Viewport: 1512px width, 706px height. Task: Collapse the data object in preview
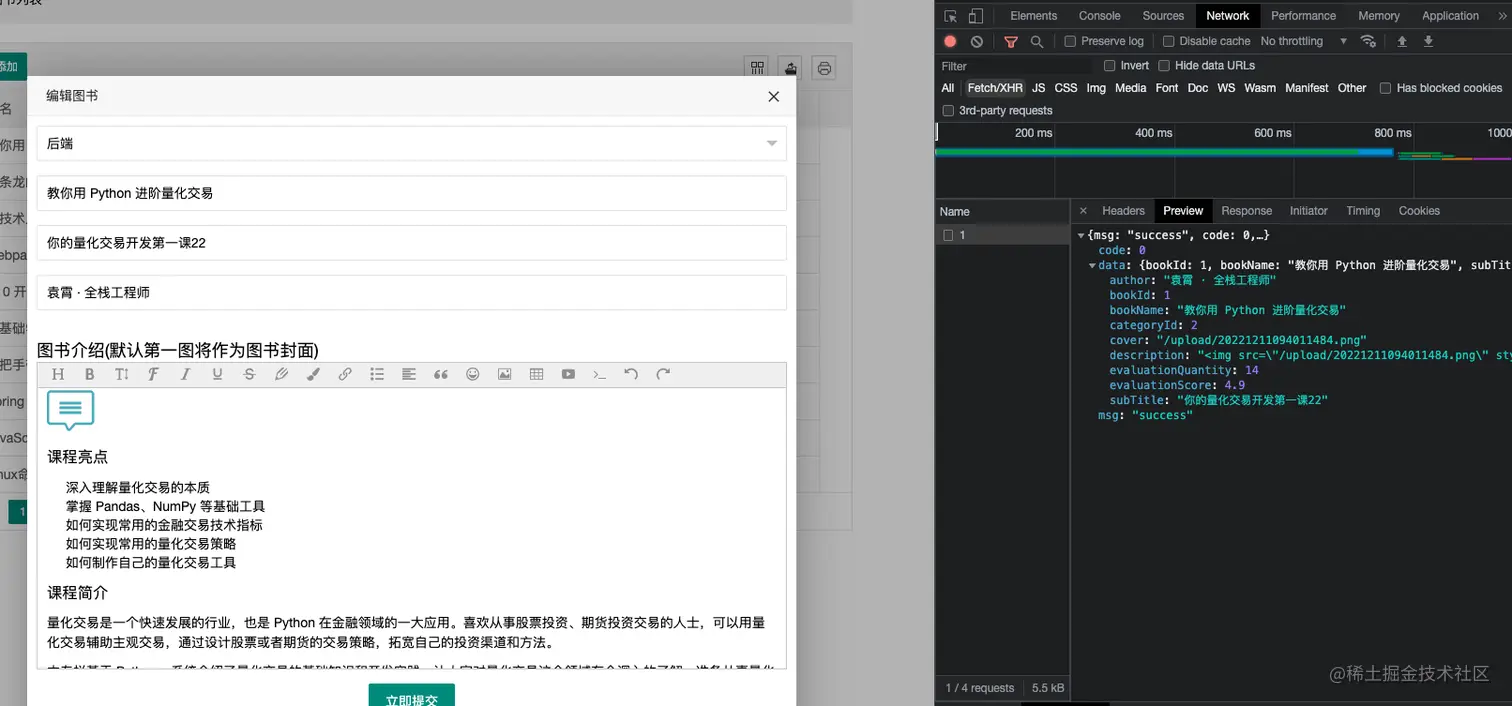coord(1092,265)
